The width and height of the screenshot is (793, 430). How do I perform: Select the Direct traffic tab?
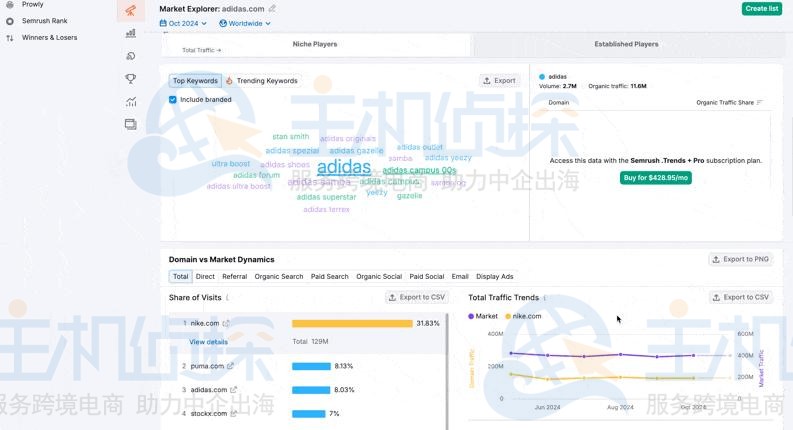[205, 277]
